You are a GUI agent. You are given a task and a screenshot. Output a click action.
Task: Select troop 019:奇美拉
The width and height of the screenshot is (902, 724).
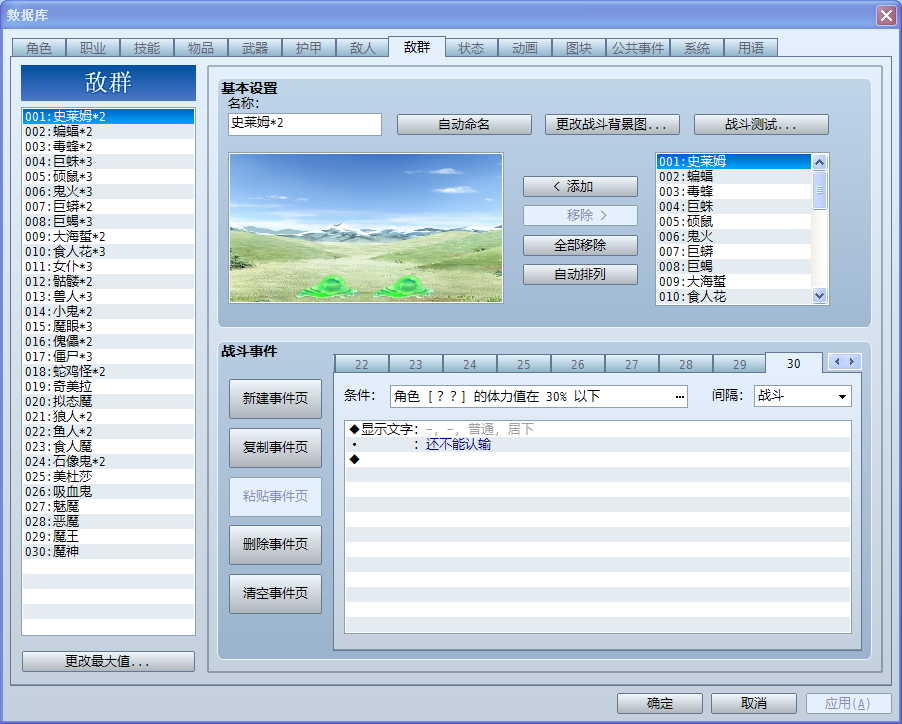point(108,386)
